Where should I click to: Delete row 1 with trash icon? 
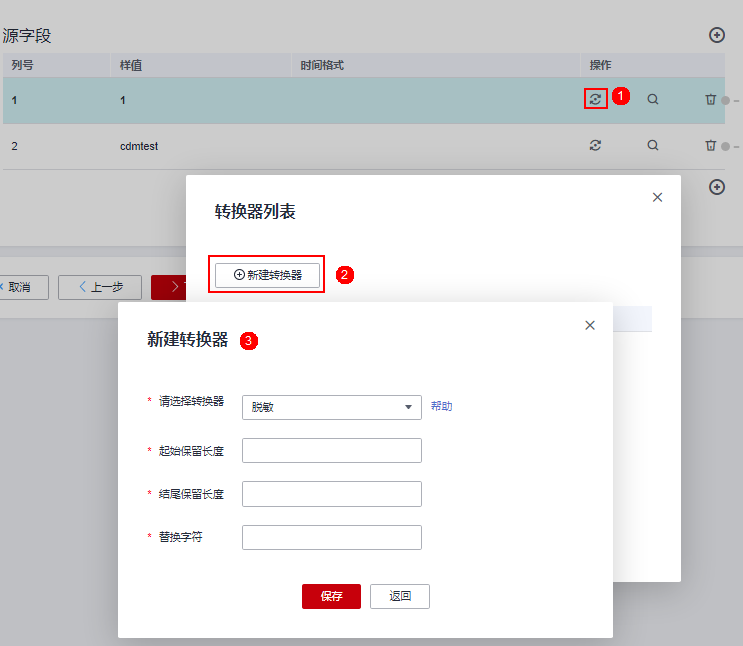(710, 99)
